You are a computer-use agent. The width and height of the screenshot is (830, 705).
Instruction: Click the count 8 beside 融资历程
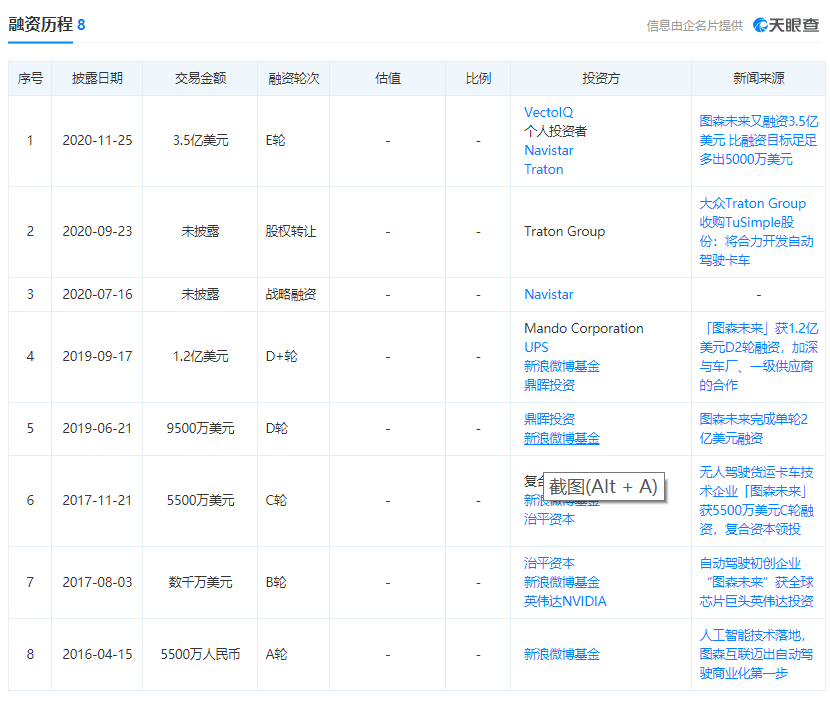(x=81, y=25)
